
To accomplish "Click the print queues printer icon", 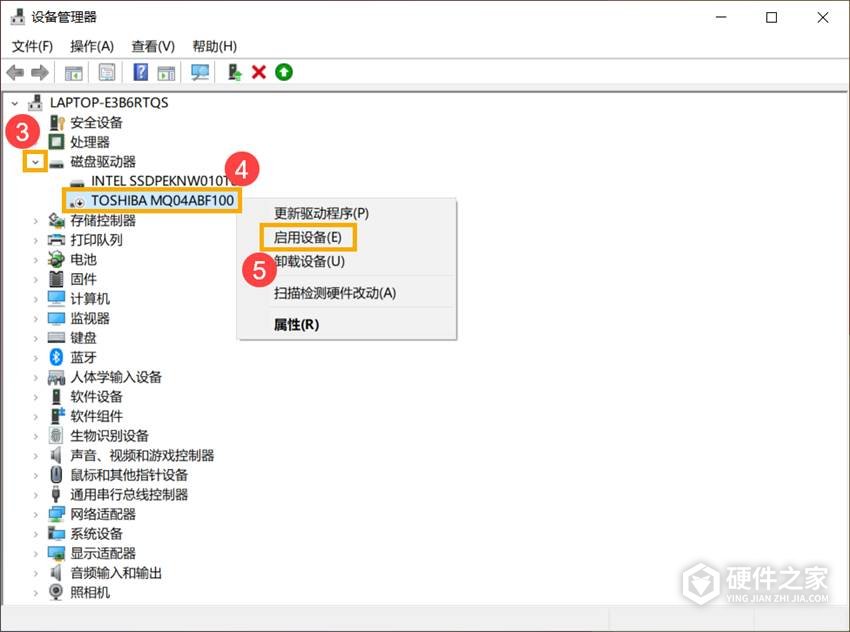I will (56, 240).
